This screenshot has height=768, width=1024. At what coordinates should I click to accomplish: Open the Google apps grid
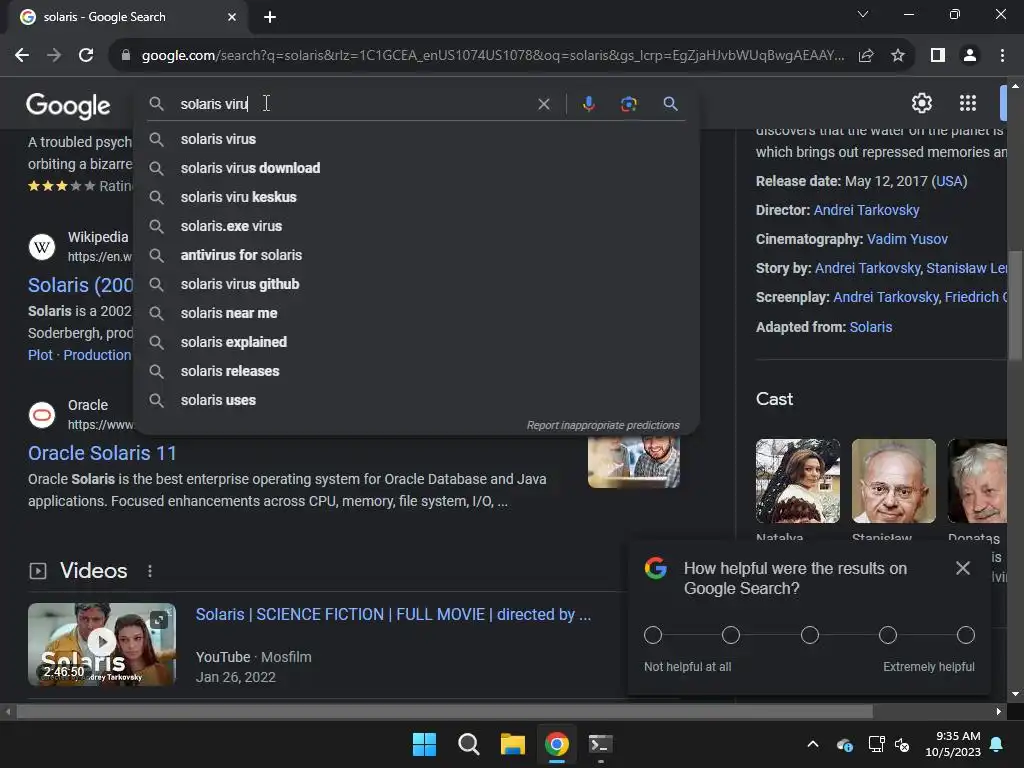[x=968, y=103]
